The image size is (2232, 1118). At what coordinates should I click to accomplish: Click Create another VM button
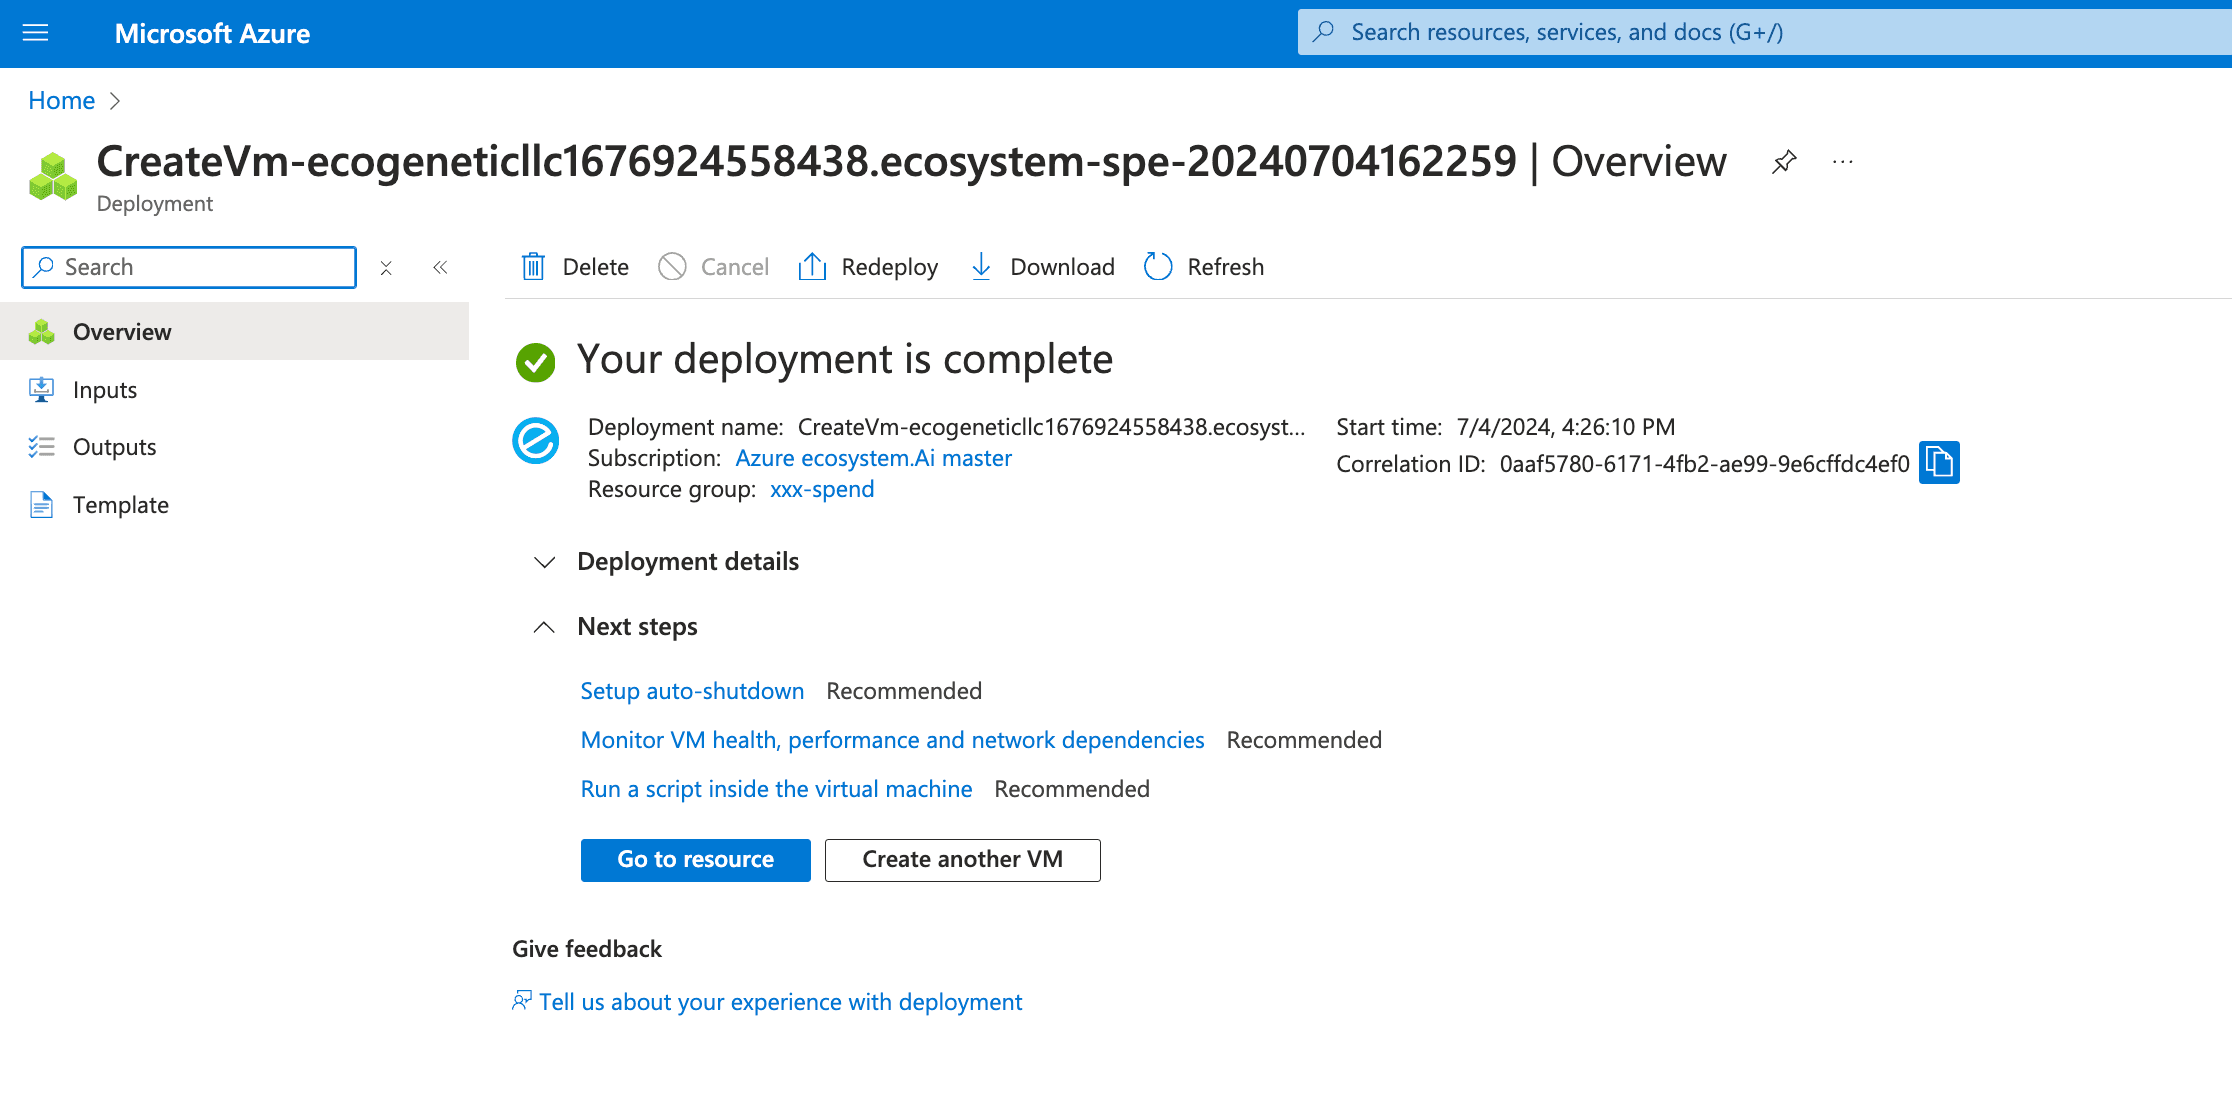point(962,860)
